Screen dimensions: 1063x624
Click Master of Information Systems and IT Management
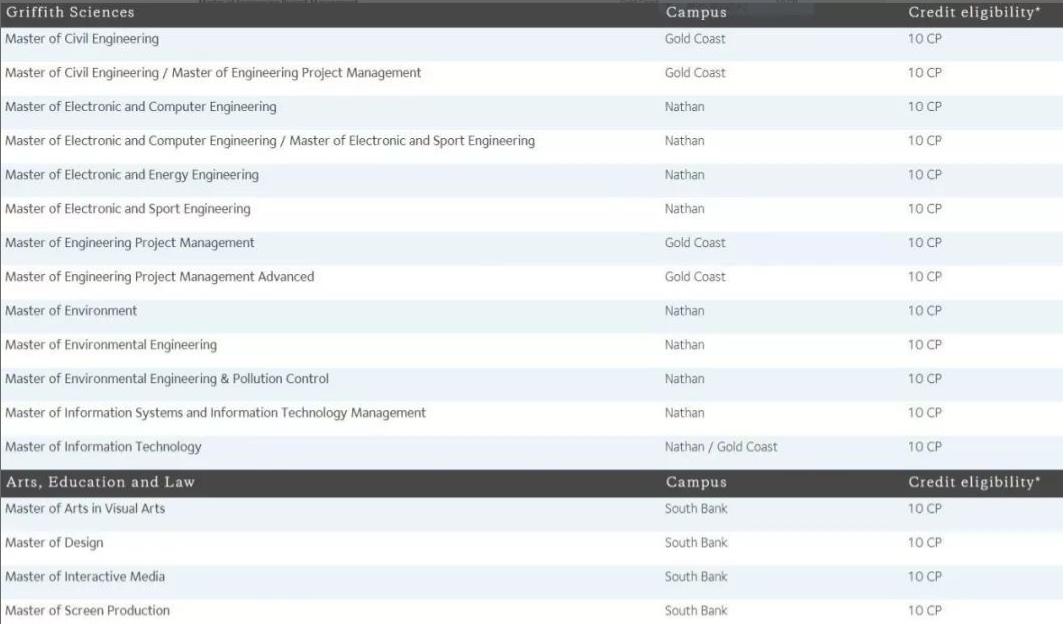pos(216,413)
